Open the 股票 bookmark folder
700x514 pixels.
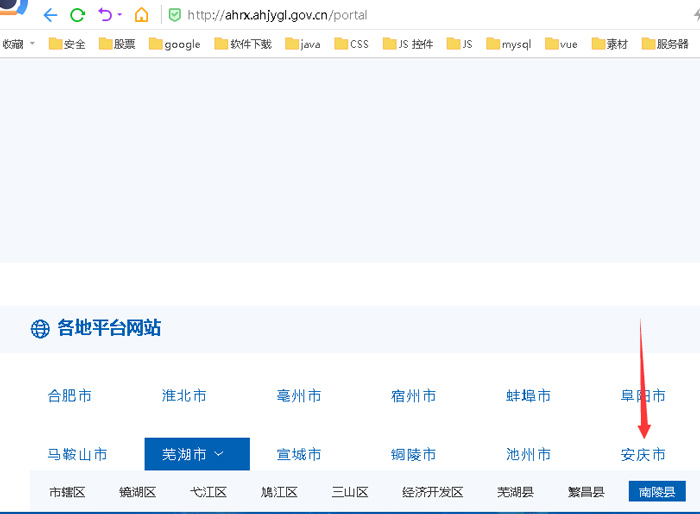(x=117, y=44)
